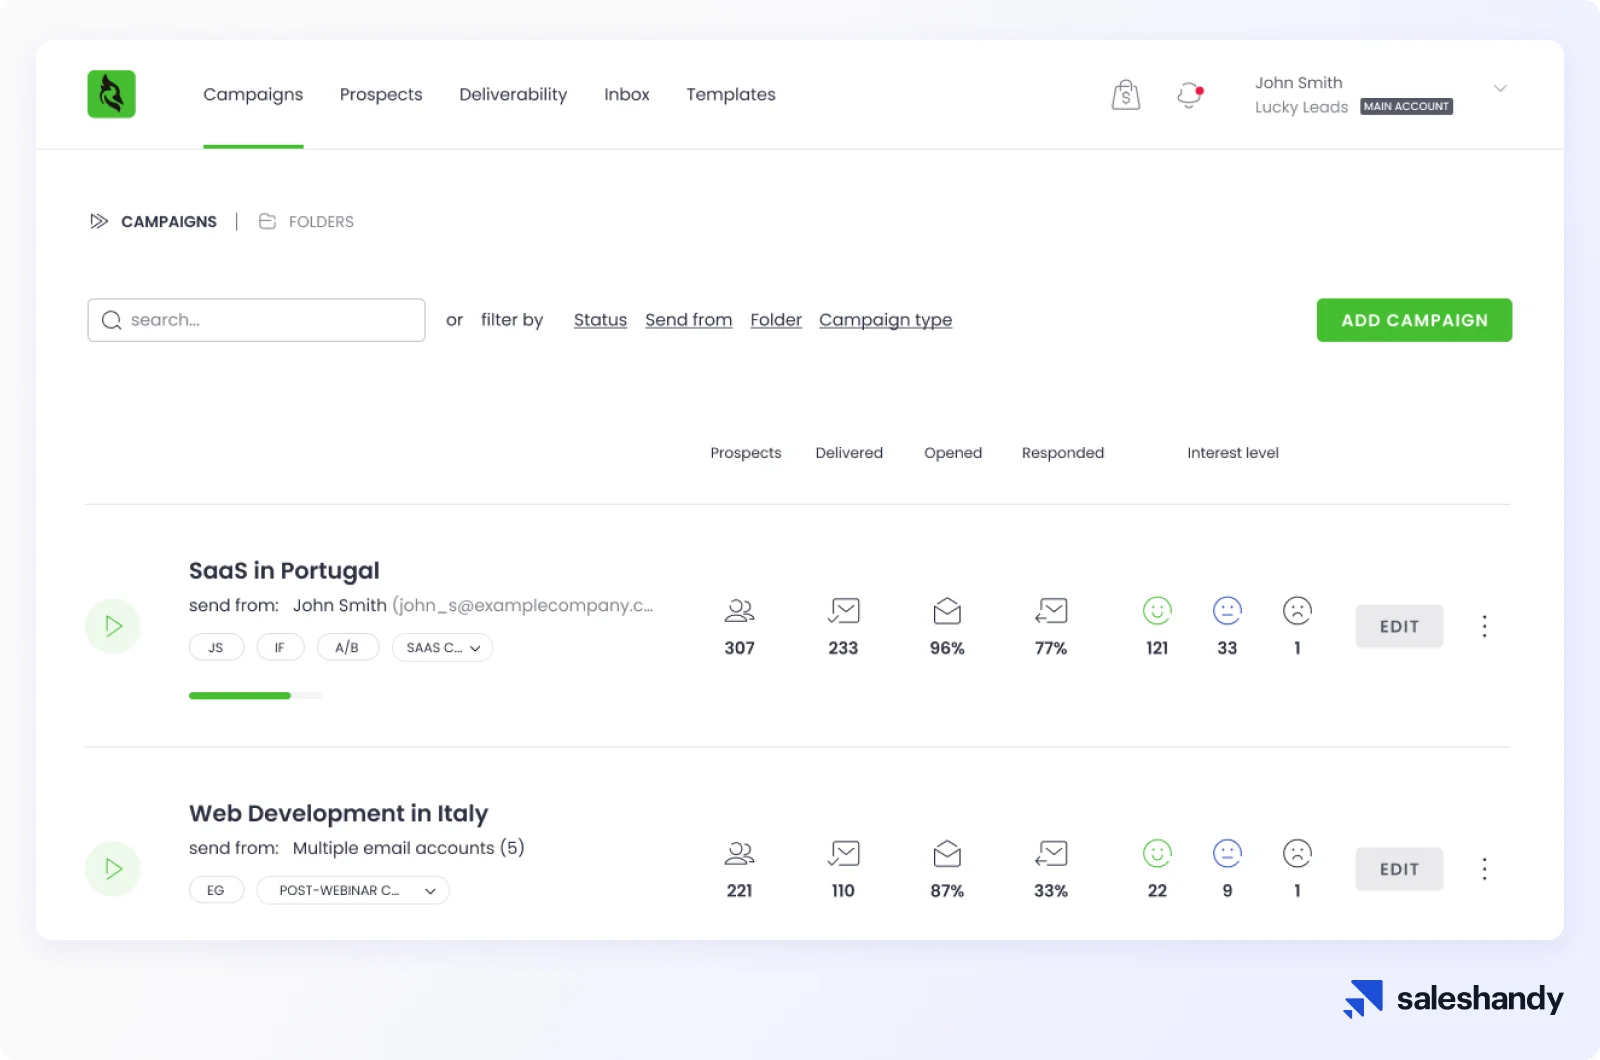Open the three-dot menu for Web Development in Italy
1600x1060 pixels.
(x=1484, y=869)
